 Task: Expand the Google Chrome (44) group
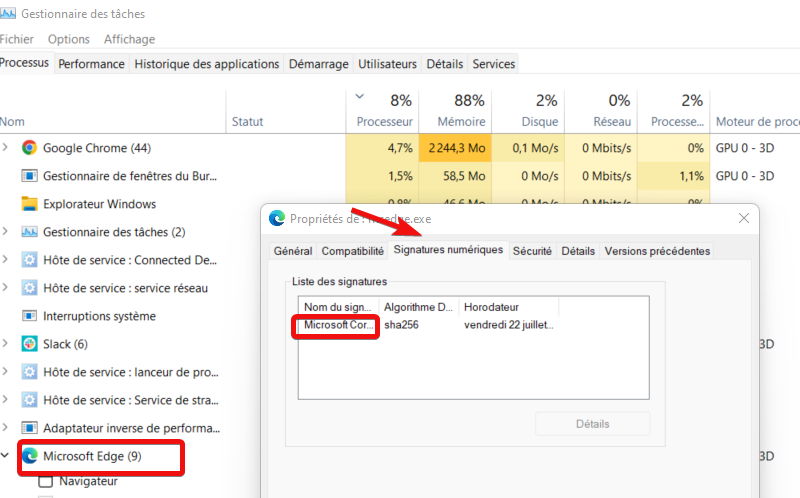pyautogui.click(x=5, y=147)
